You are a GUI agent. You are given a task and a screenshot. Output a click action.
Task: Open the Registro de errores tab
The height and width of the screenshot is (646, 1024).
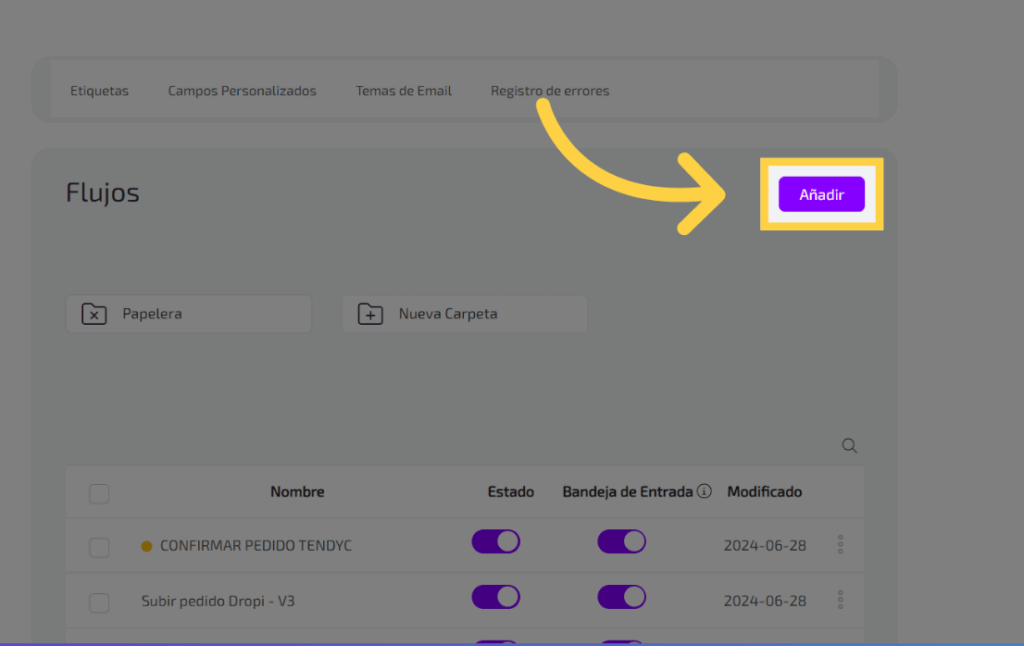(x=549, y=91)
